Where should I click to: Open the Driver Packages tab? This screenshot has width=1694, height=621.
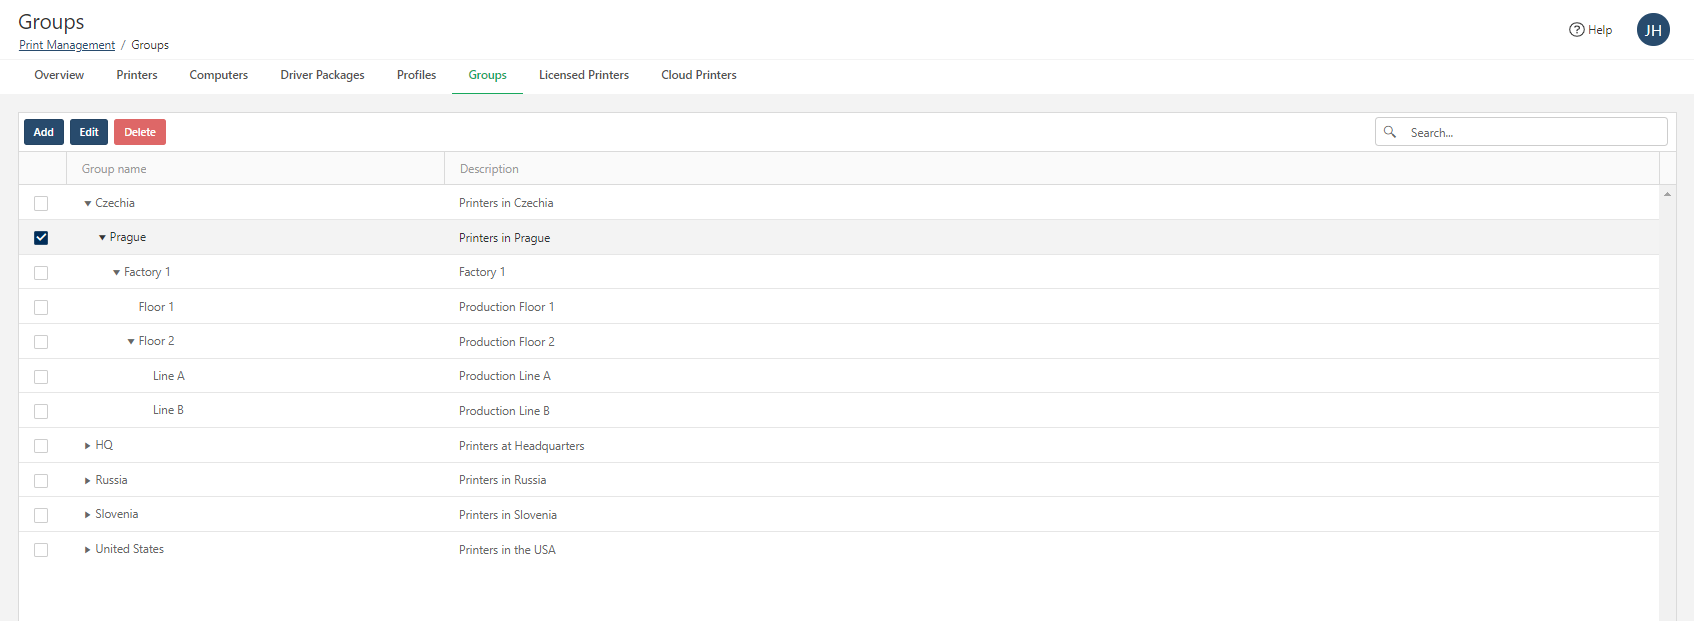tap(322, 75)
